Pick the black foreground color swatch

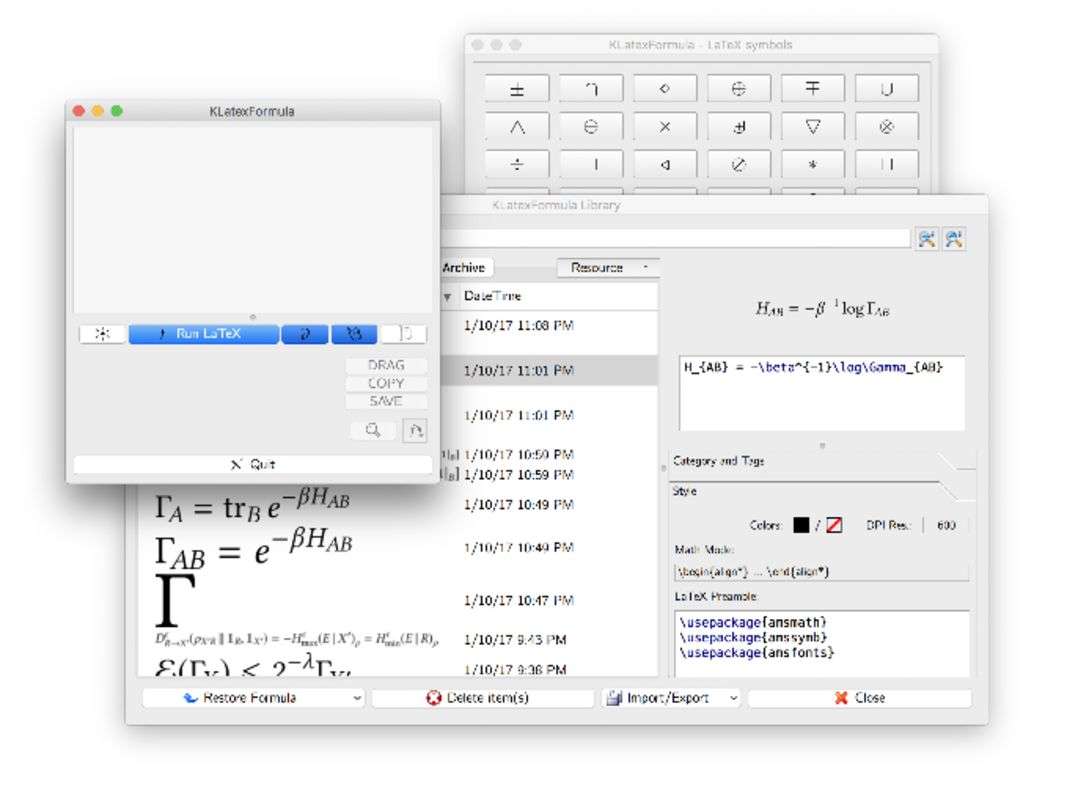click(x=801, y=525)
